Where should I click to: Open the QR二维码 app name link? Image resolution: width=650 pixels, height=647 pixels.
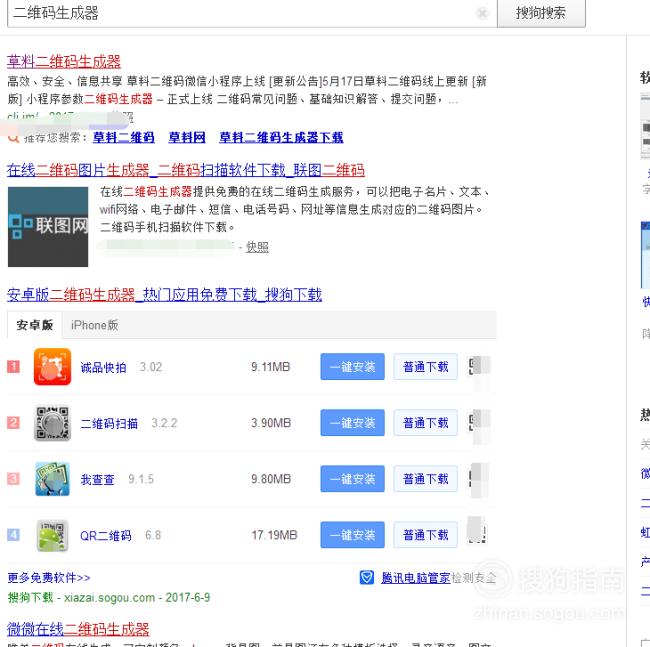(x=106, y=536)
